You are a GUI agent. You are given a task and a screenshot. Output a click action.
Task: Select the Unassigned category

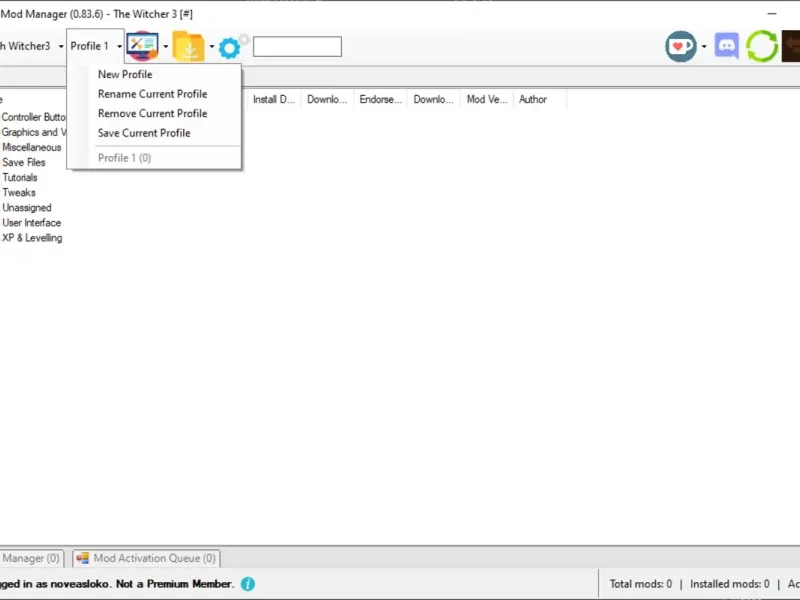(x=27, y=208)
